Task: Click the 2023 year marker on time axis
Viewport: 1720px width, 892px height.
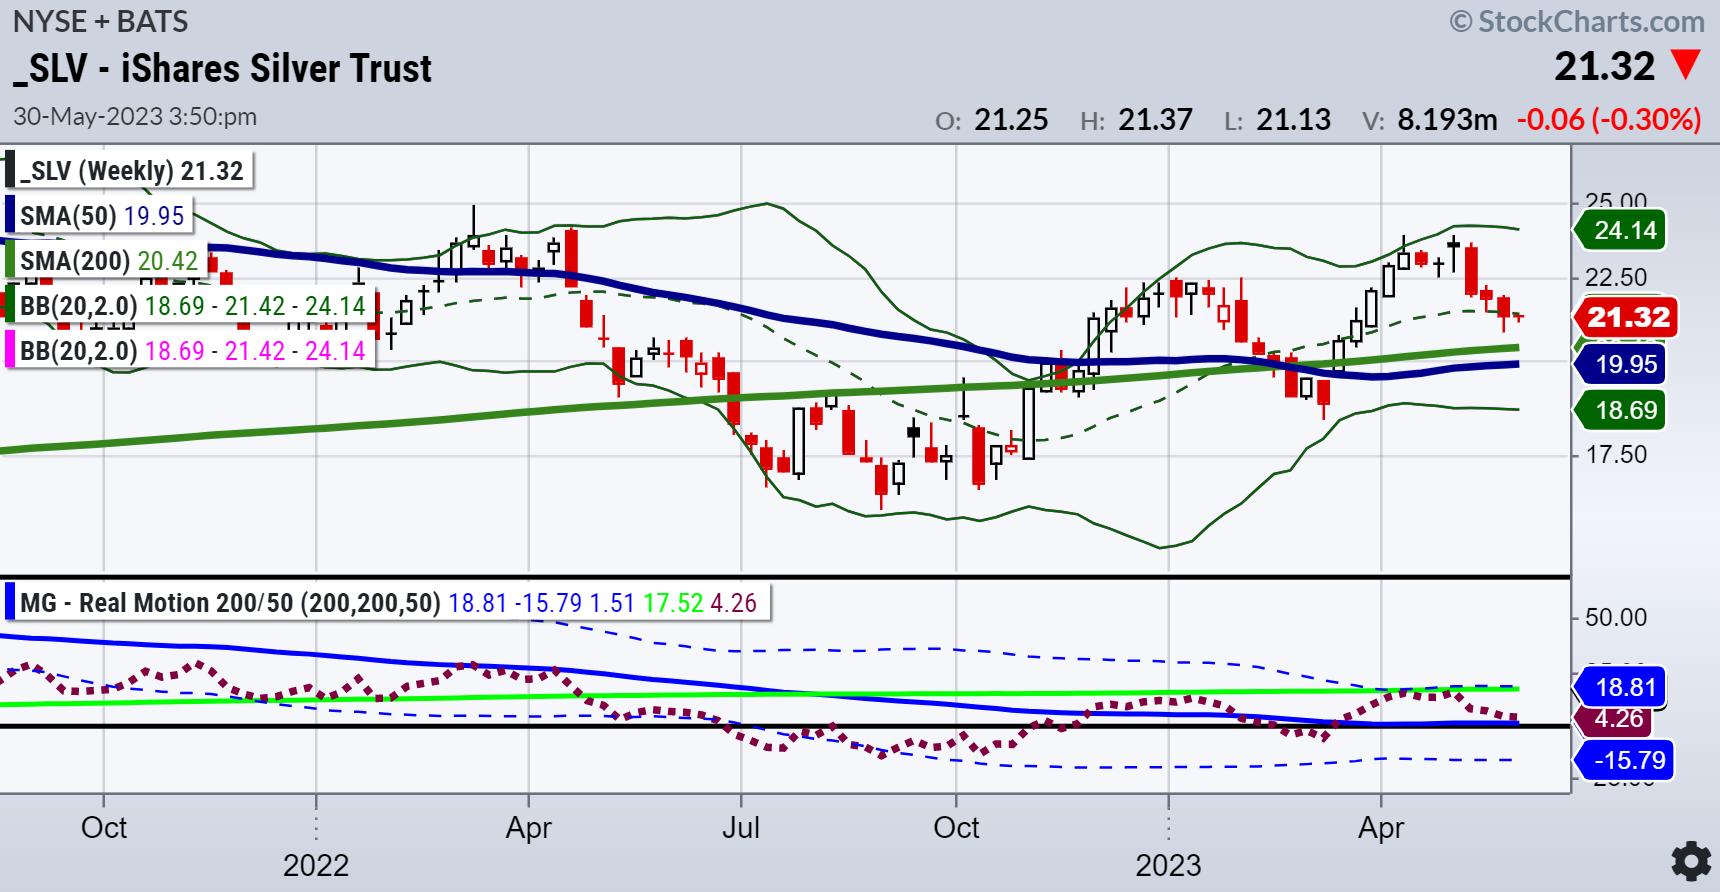Action: click(x=1168, y=865)
